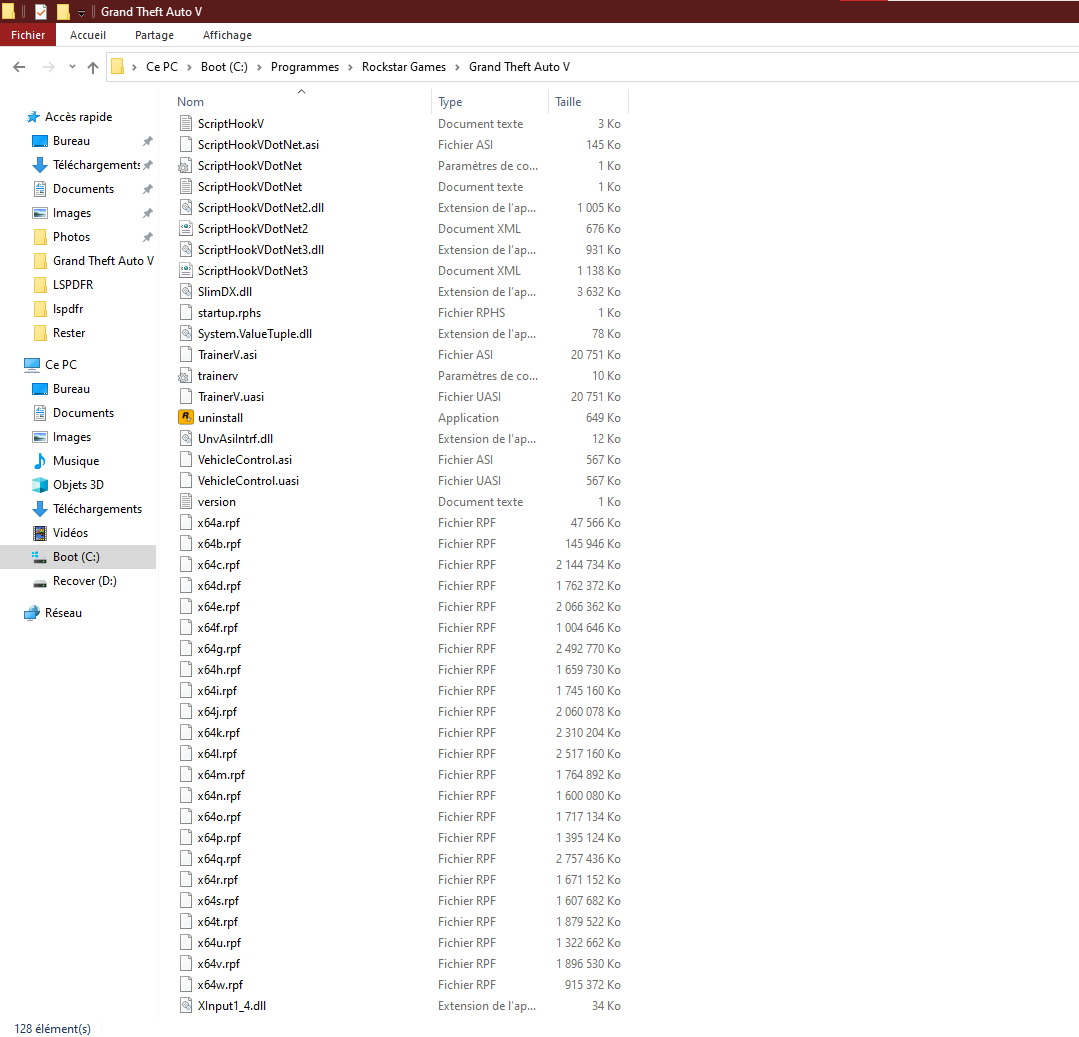
Task: Open pinned Téléchargements under Accès rapide
Action: 96,165
